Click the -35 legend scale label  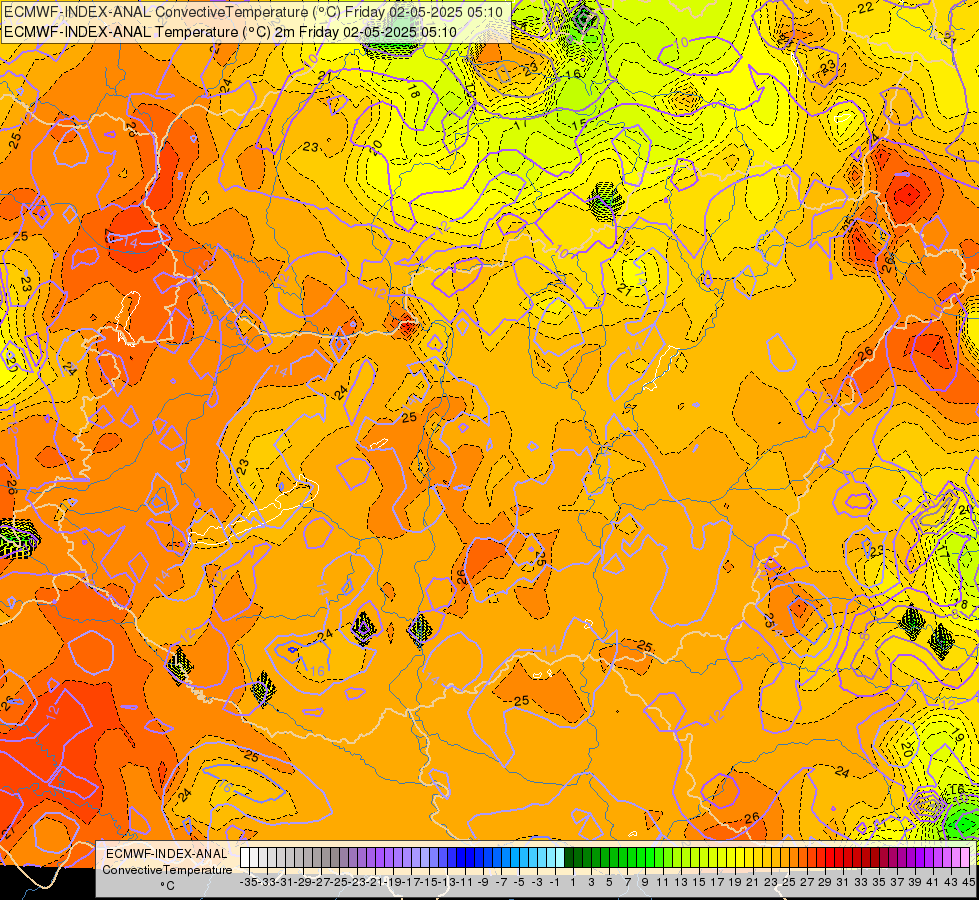(x=249, y=882)
